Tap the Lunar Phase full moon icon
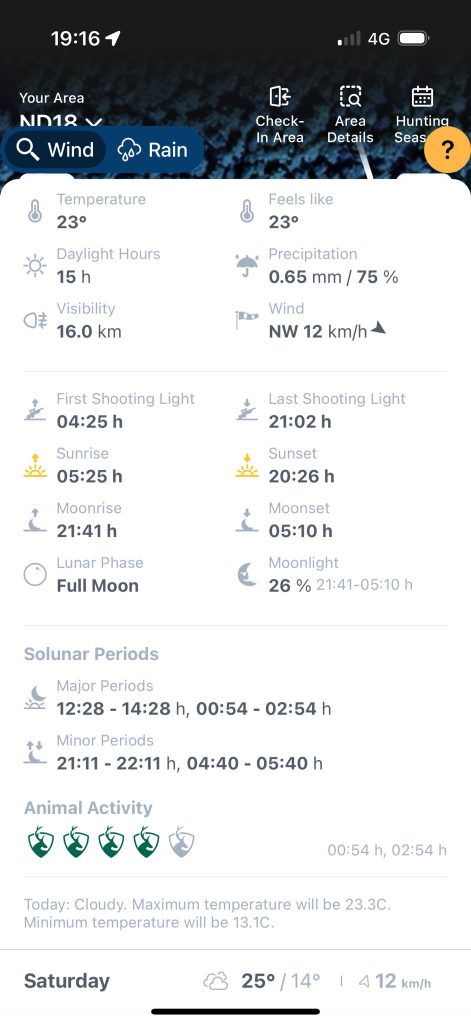The width and height of the screenshot is (471, 1024). pyautogui.click(x=35, y=575)
